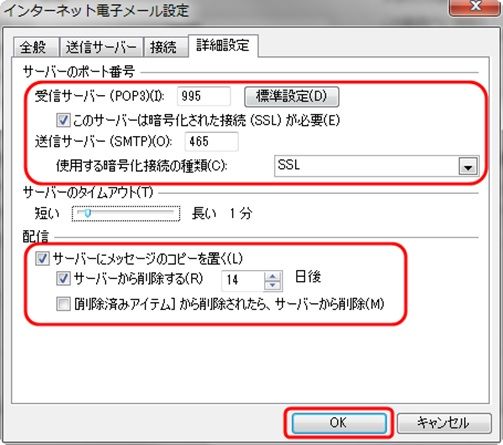Image resolution: width=503 pixels, height=445 pixels.
Task: Click the OK button
Action: (339, 423)
